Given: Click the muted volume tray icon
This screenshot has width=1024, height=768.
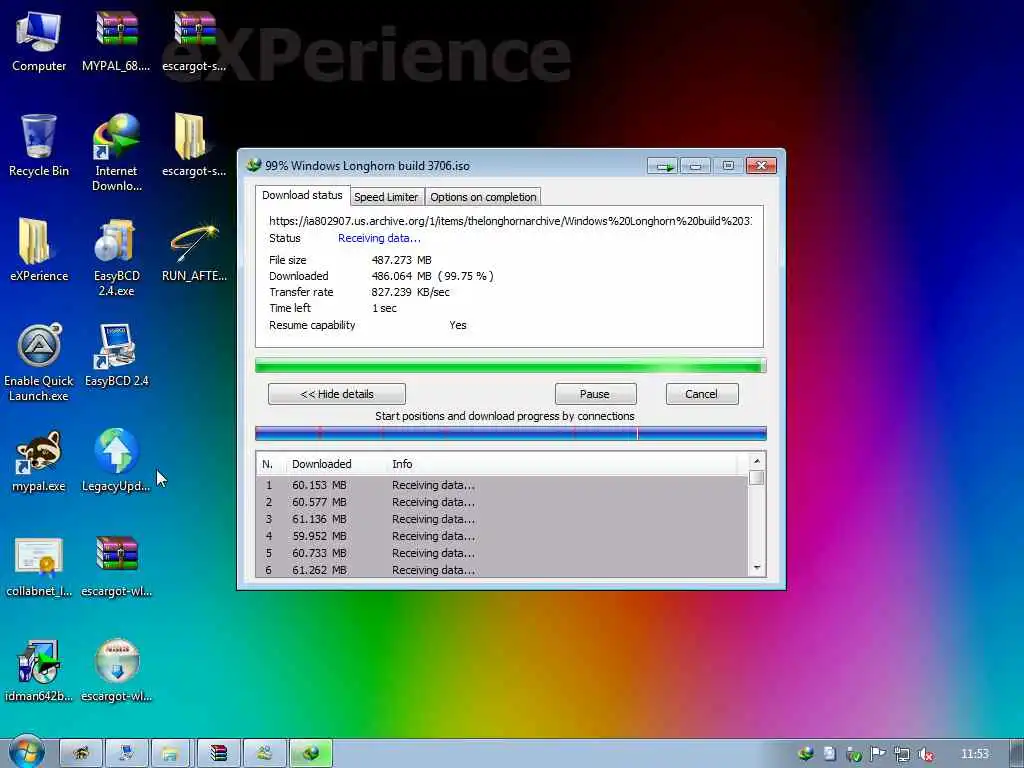Looking at the screenshot, I should (925, 754).
